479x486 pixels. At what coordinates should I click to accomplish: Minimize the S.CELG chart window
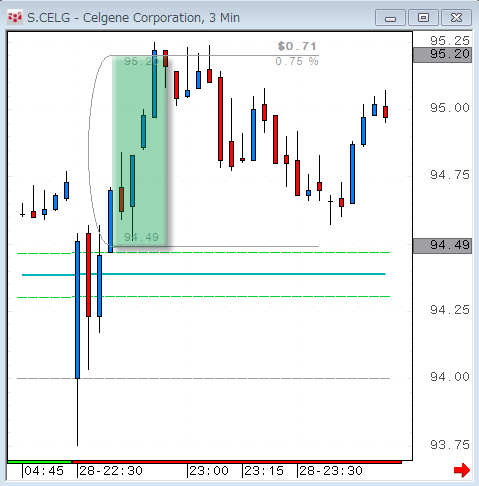(390, 18)
